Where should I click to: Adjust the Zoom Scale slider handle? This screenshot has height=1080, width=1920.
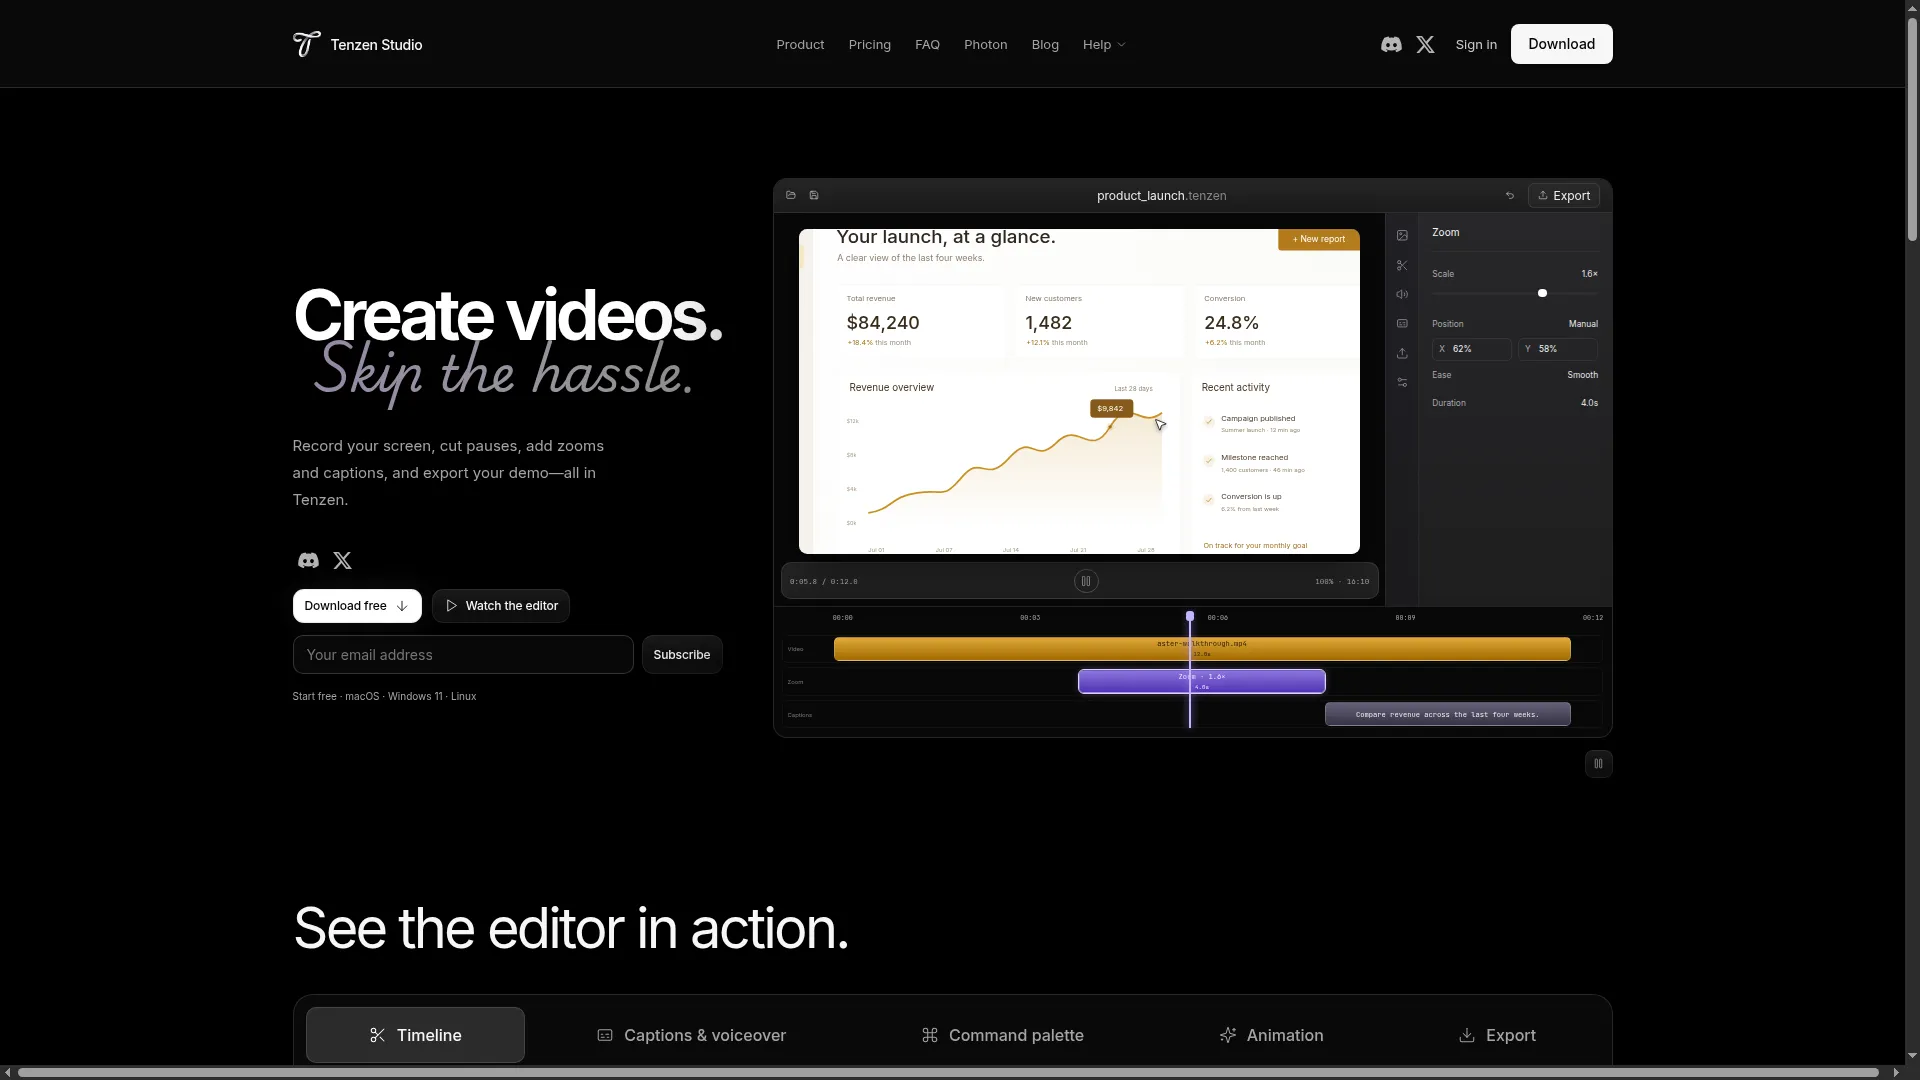(1542, 293)
